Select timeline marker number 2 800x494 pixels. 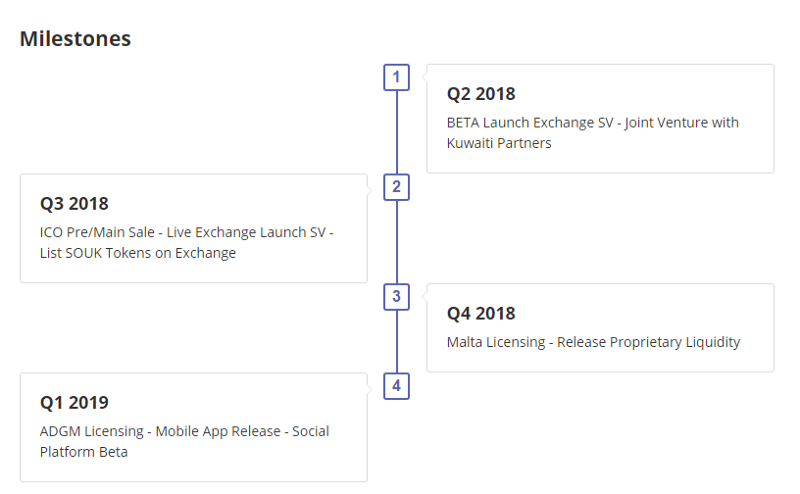point(397,186)
